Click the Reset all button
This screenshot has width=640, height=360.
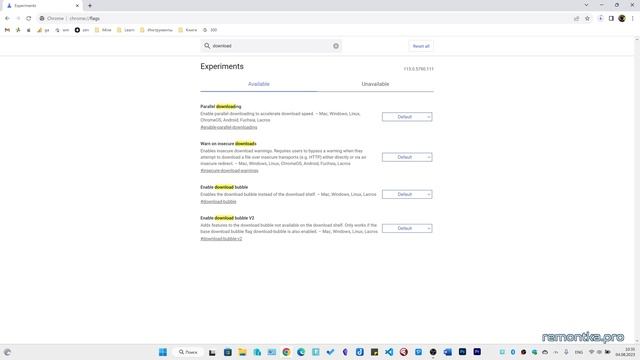tap(421, 46)
